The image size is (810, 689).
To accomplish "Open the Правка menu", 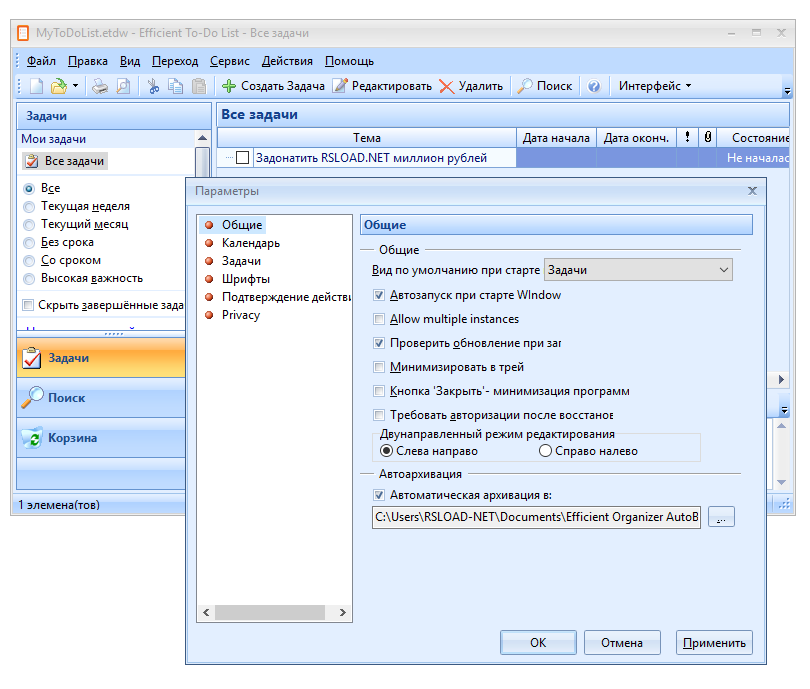I will tap(88, 61).
